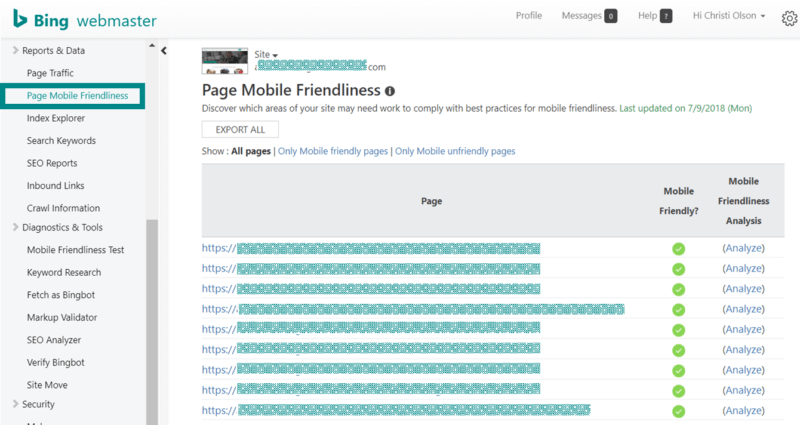Open Mobile Friendliness Test tool
800x425 pixels.
(76, 249)
